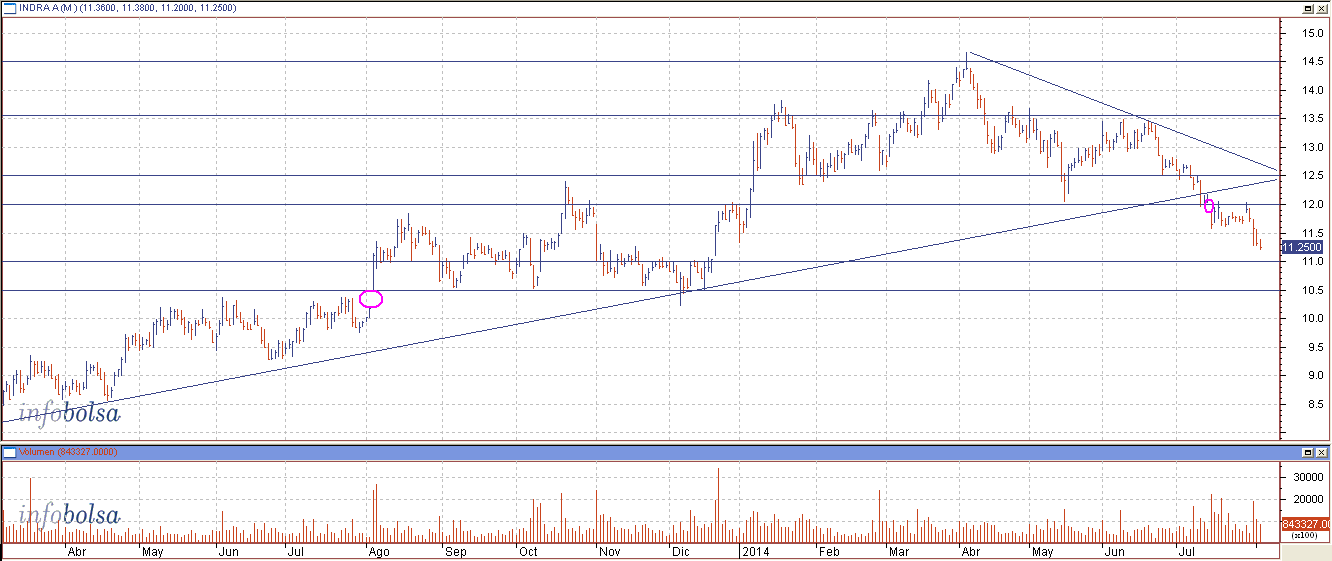Close the Volumen panel
The height and width of the screenshot is (561, 1332).
[x=1322, y=452]
